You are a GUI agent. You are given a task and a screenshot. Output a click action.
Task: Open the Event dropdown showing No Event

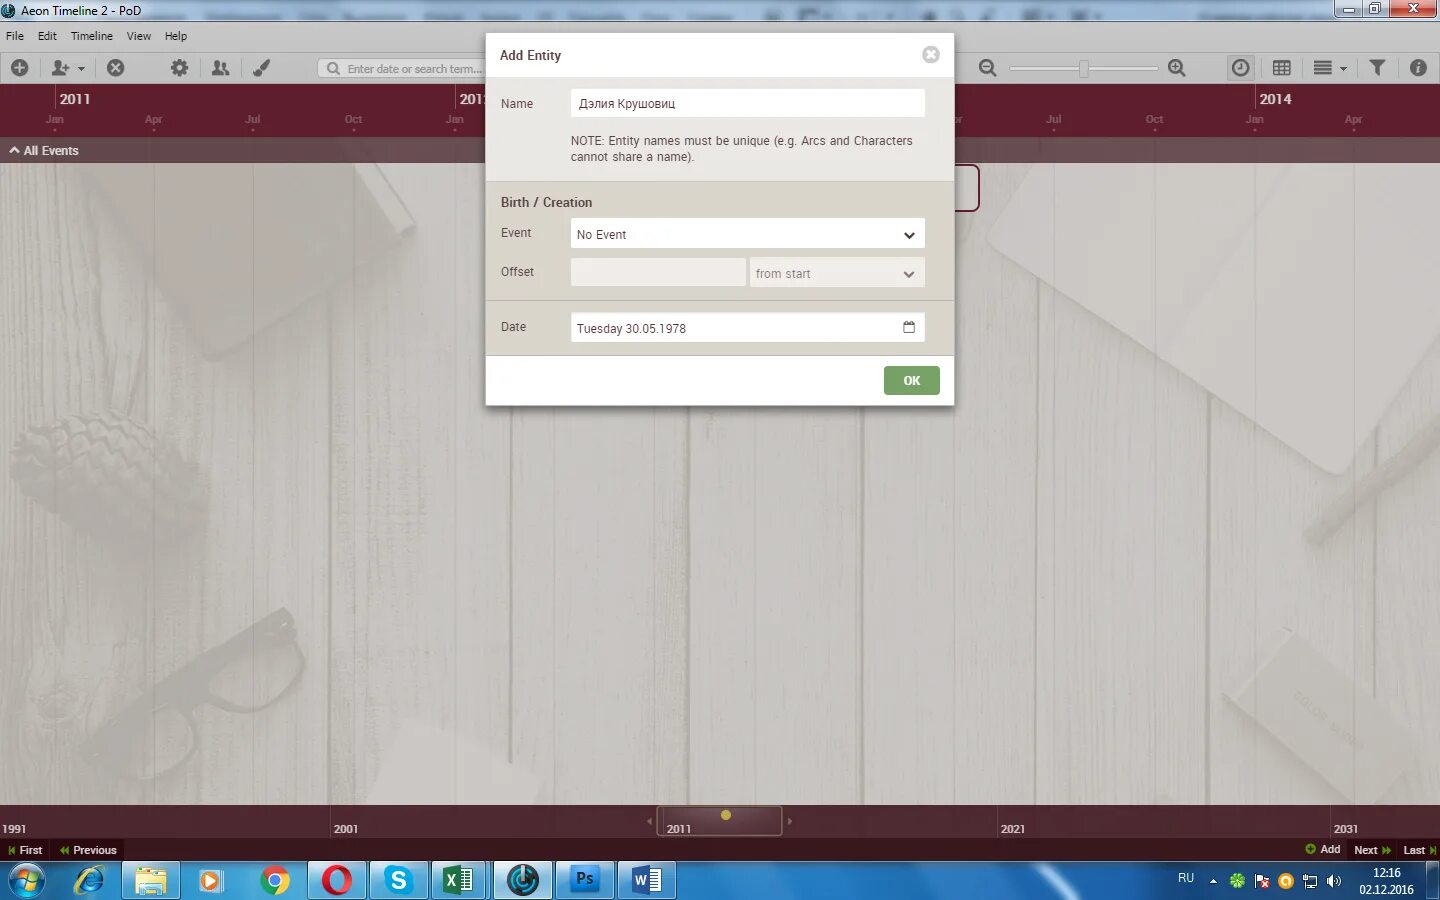tap(748, 234)
